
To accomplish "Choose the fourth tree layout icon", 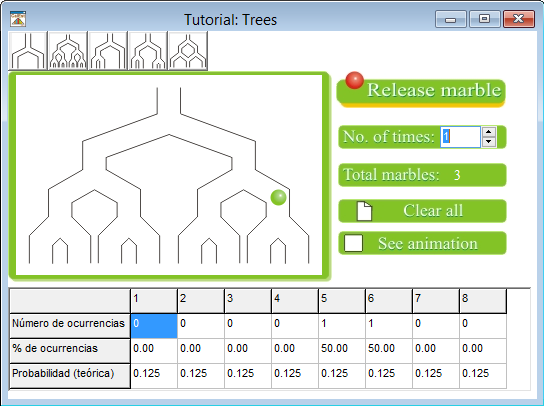I will click(x=148, y=51).
